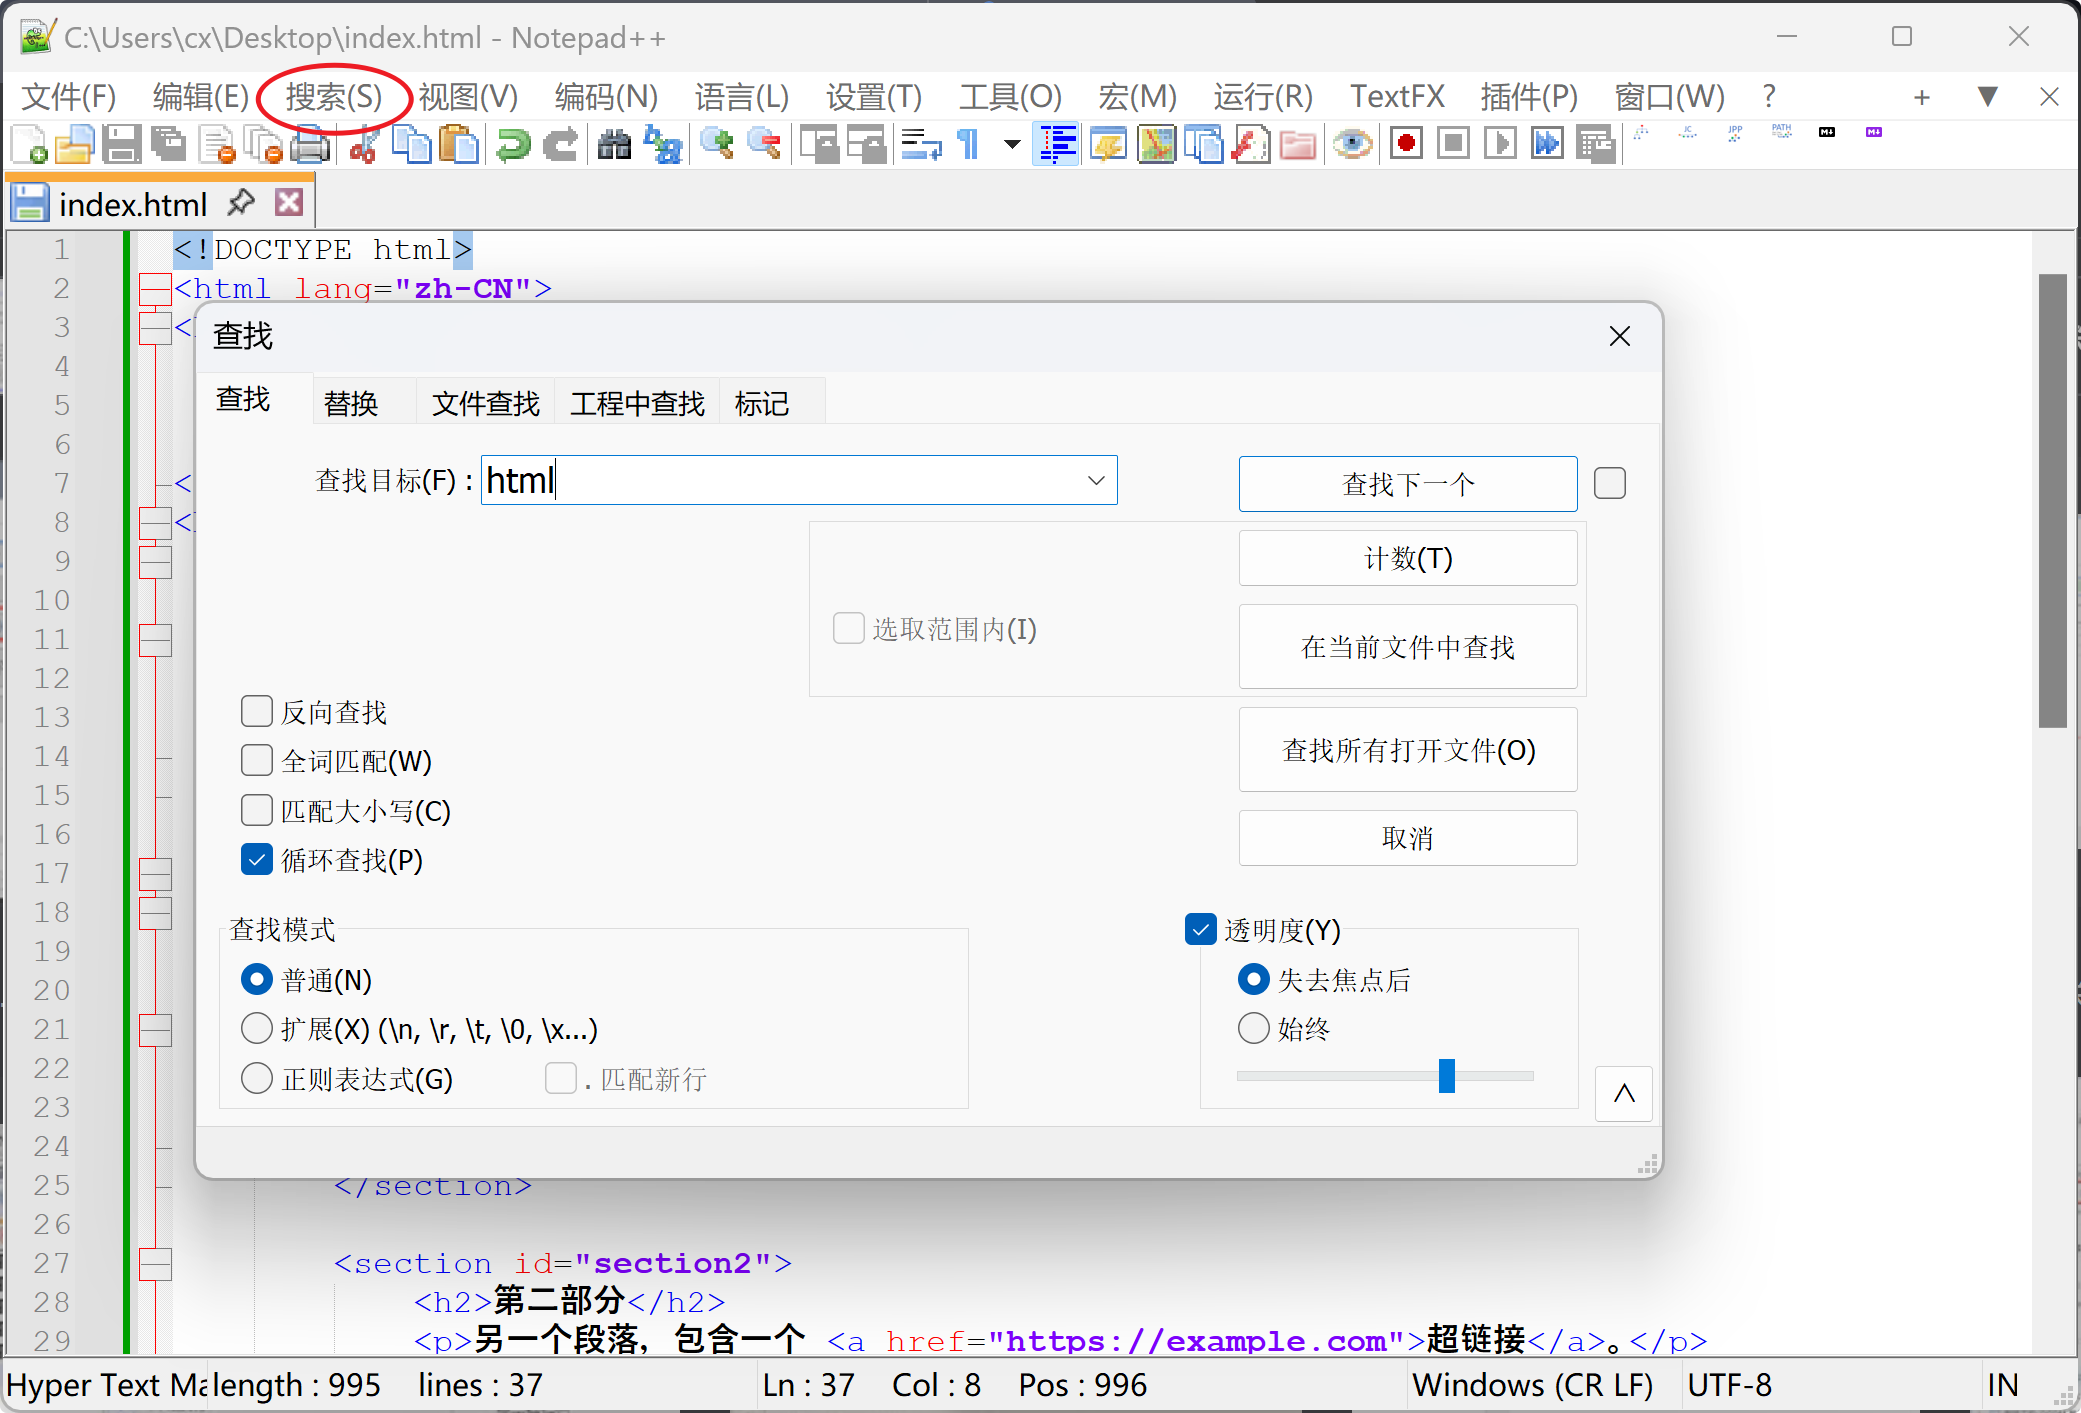Click the Print toolbar icon
This screenshot has height=1413, width=2081.
click(311, 145)
